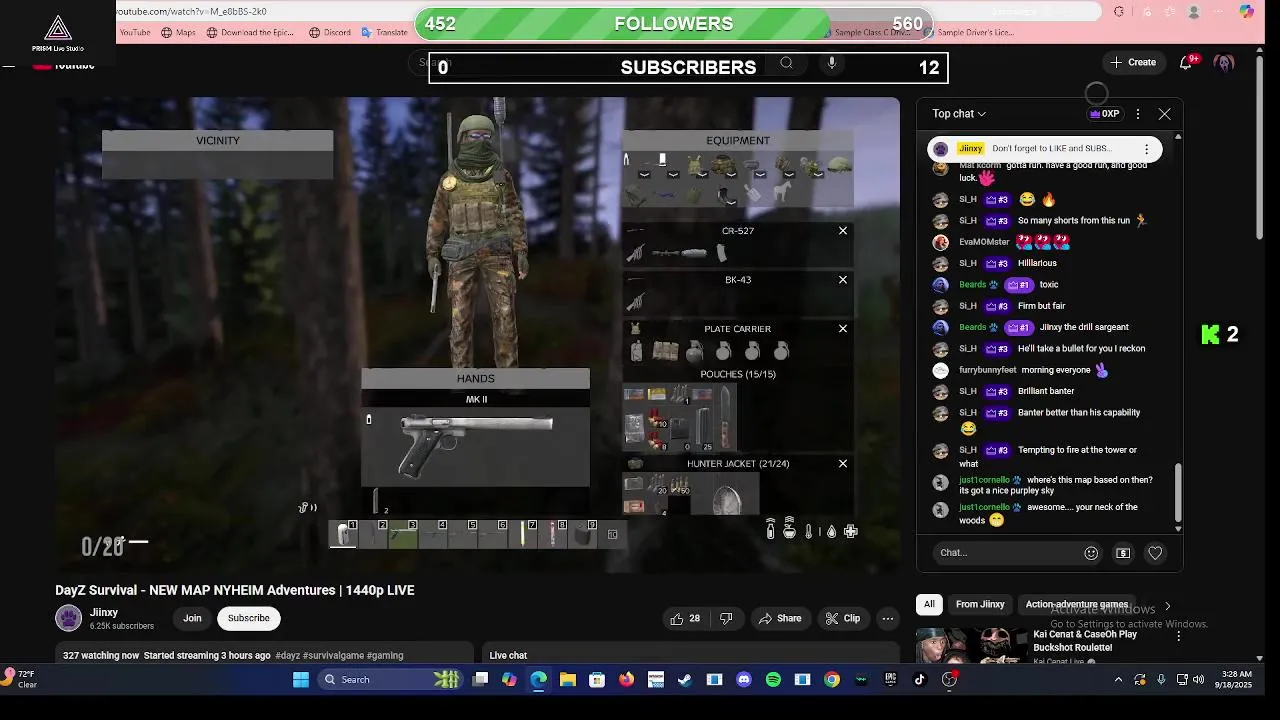Subscribe to Jiinxy channel
Image resolution: width=1280 pixels, height=720 pixels.
248,618
